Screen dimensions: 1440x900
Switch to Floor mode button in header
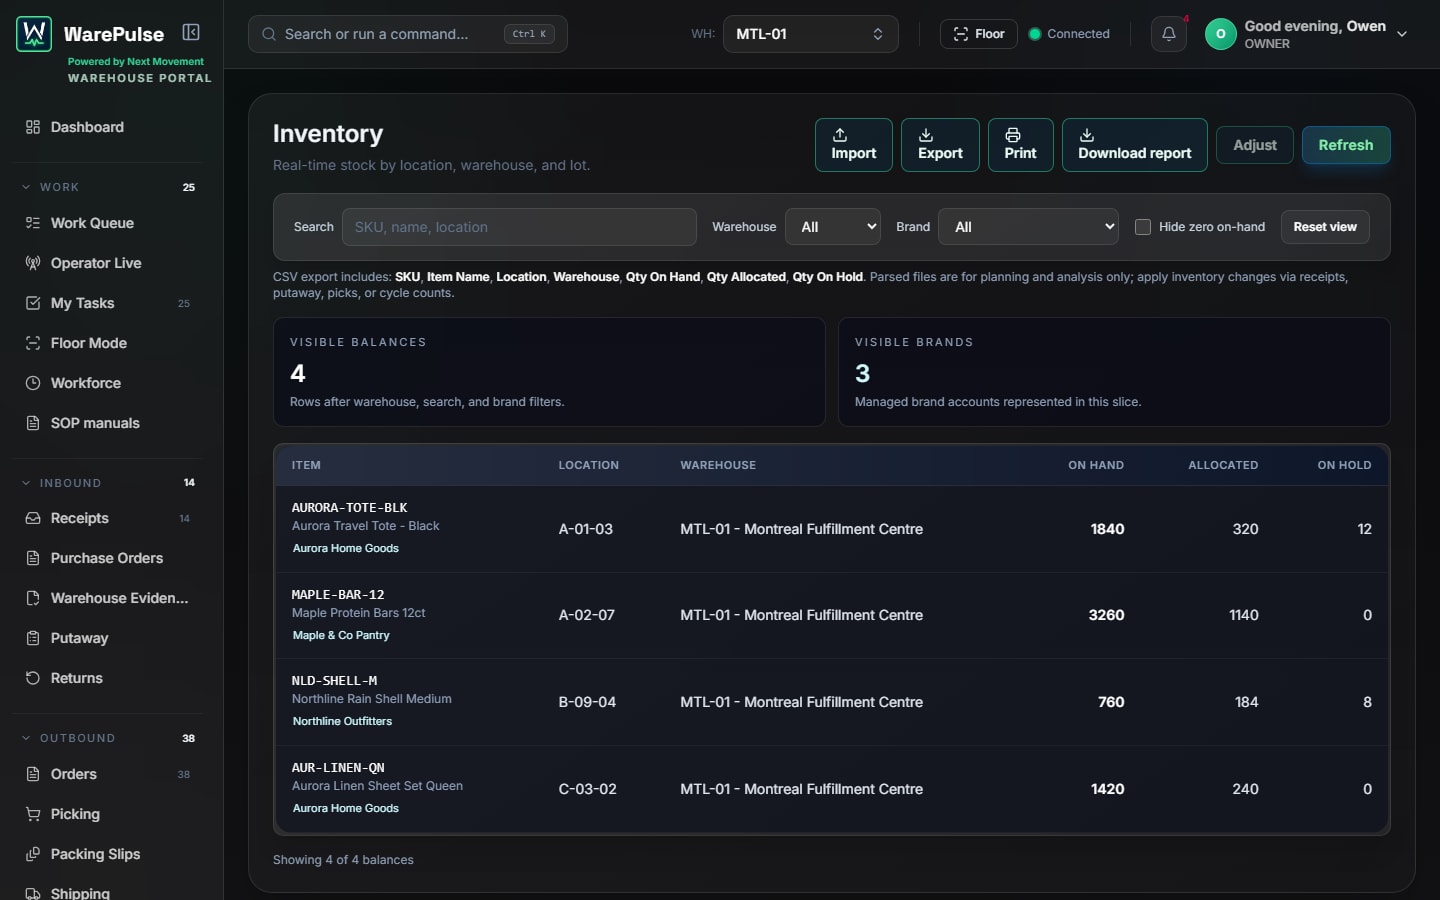click(979, 34)
